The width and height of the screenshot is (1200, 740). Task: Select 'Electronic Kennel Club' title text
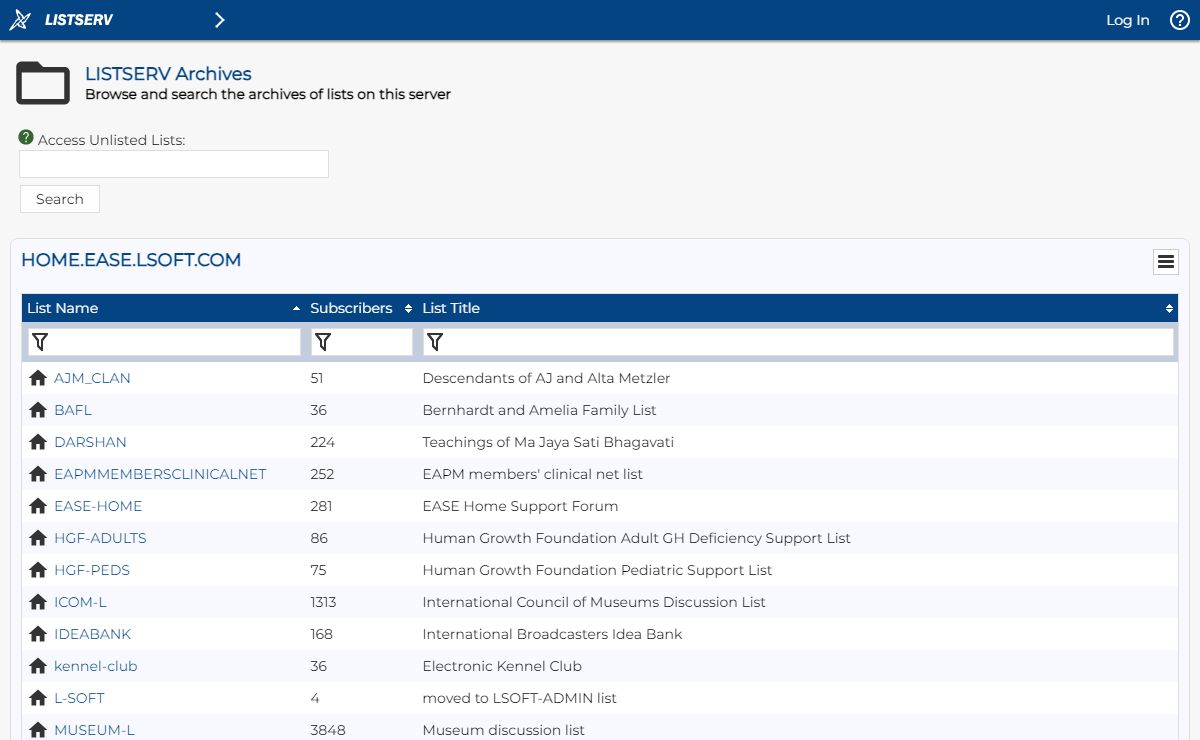pos(502,666)
